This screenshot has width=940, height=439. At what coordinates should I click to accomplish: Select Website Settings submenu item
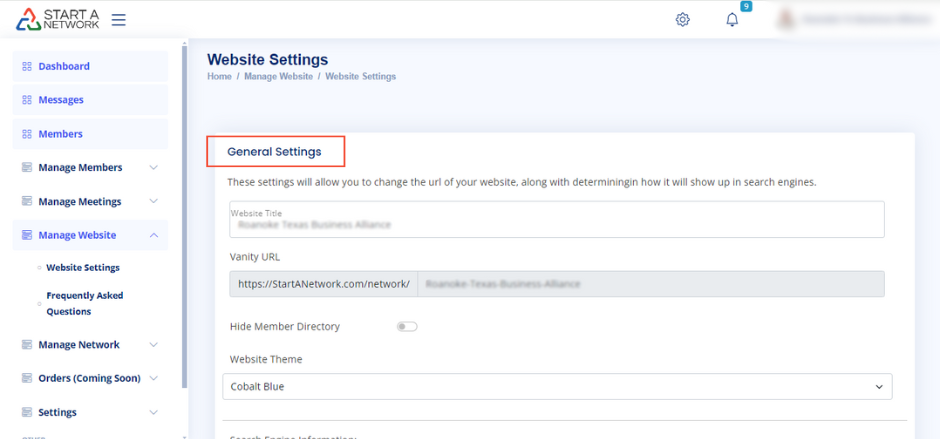click(83, 268)
